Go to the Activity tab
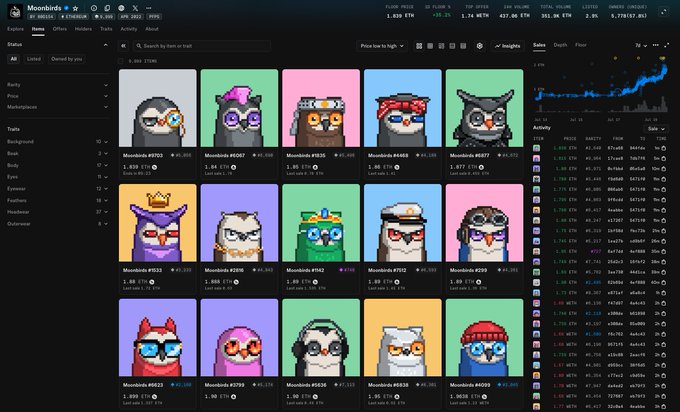This screenshot has height=412, width=680. point(129,29)
